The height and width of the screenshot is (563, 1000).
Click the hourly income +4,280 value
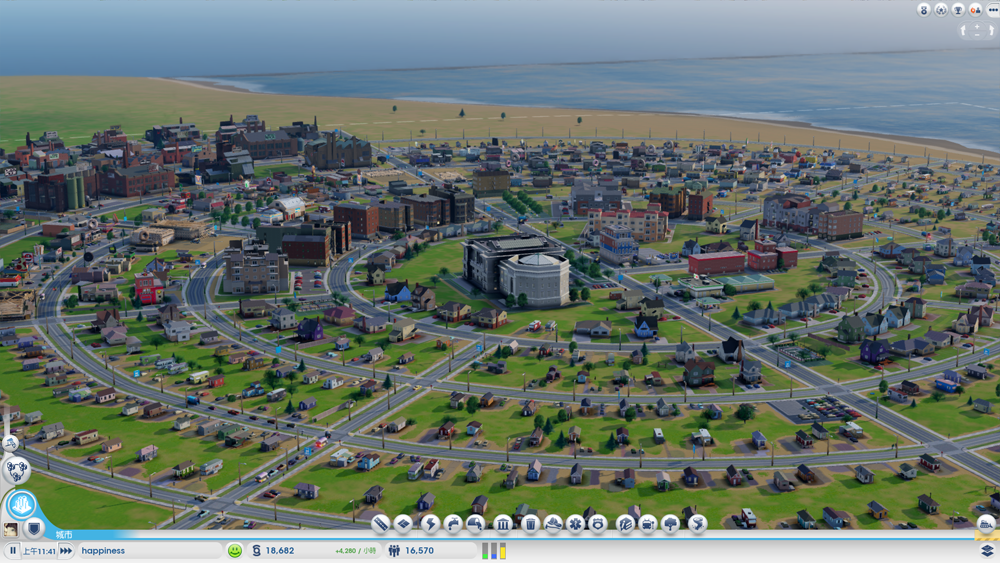(x=355, y=551)
